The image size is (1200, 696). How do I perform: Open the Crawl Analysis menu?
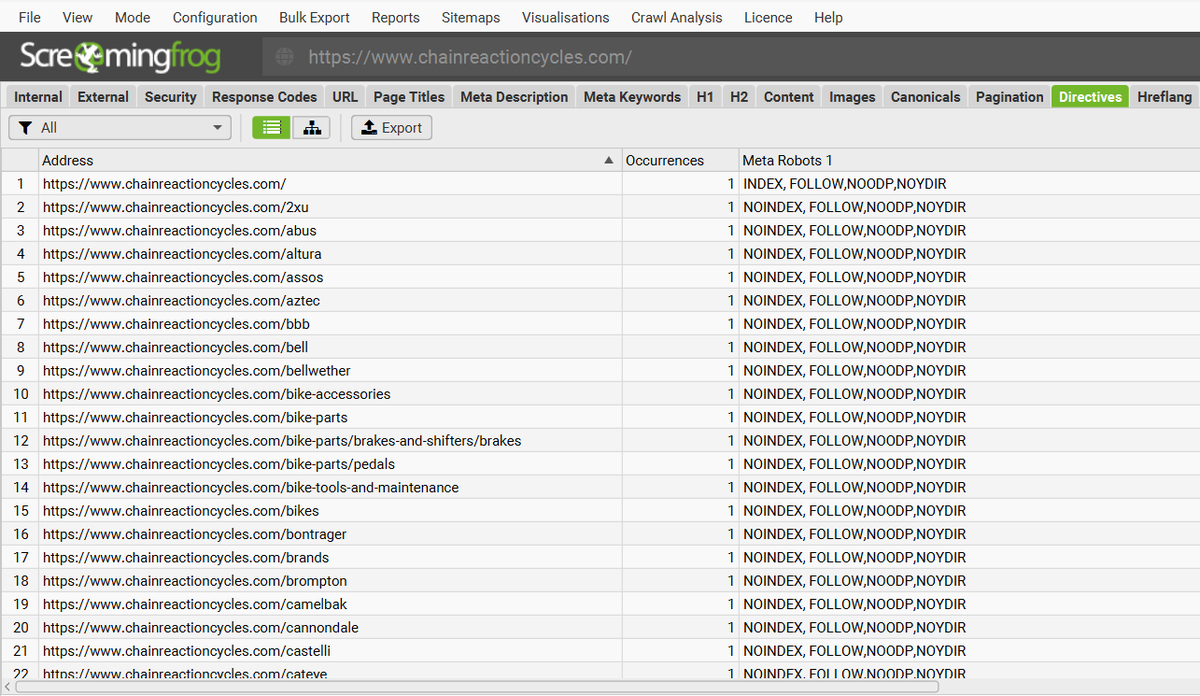coord(677,17)
